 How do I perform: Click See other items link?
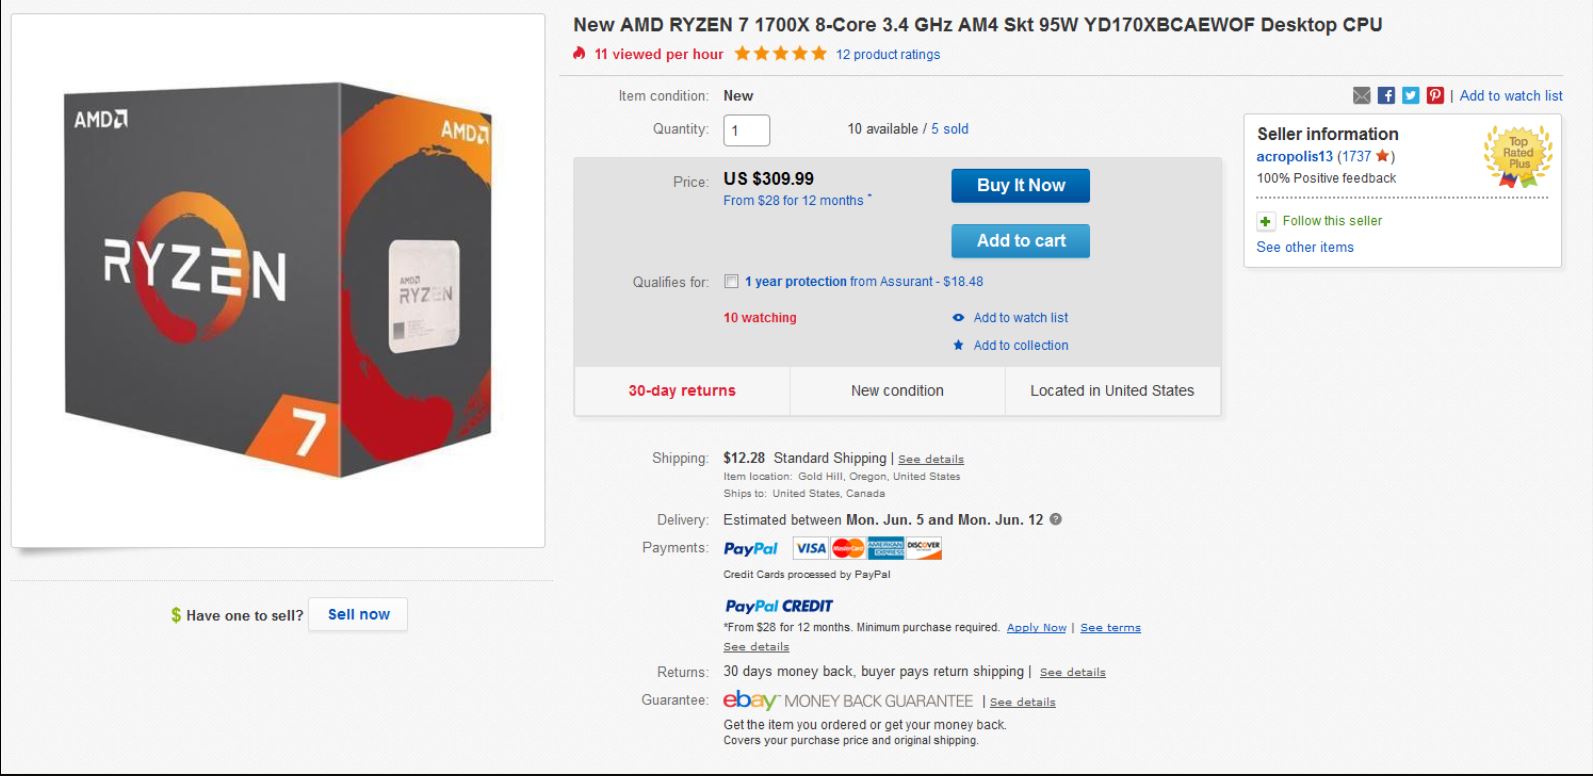1304,247
